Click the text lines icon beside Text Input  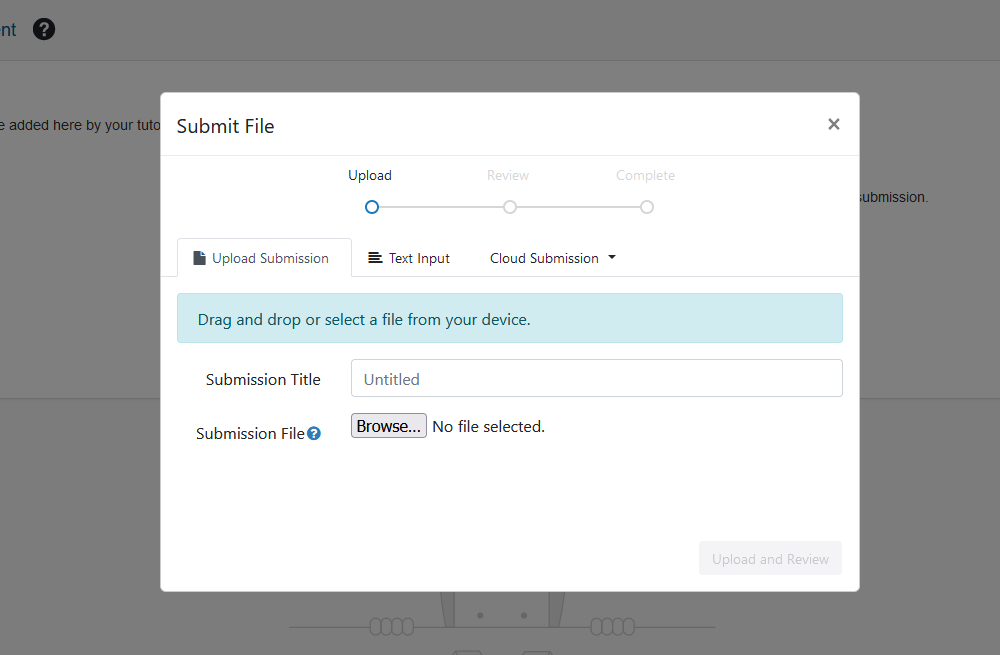click(x=375, y=258)
